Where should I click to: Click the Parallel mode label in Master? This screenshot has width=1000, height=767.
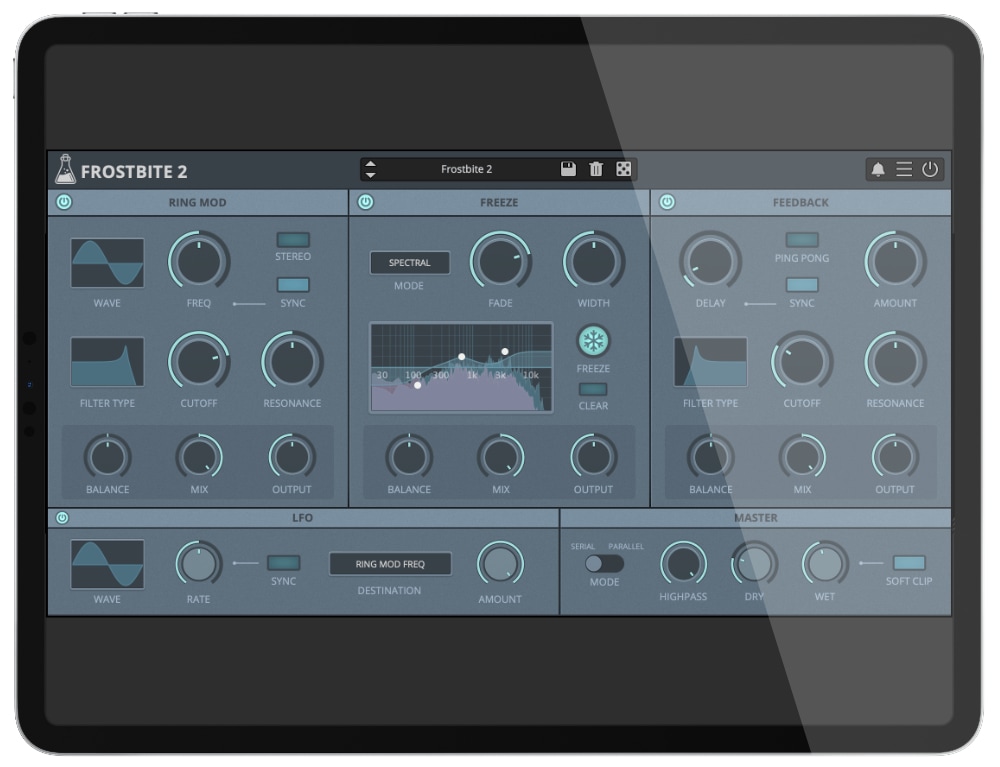626,546
